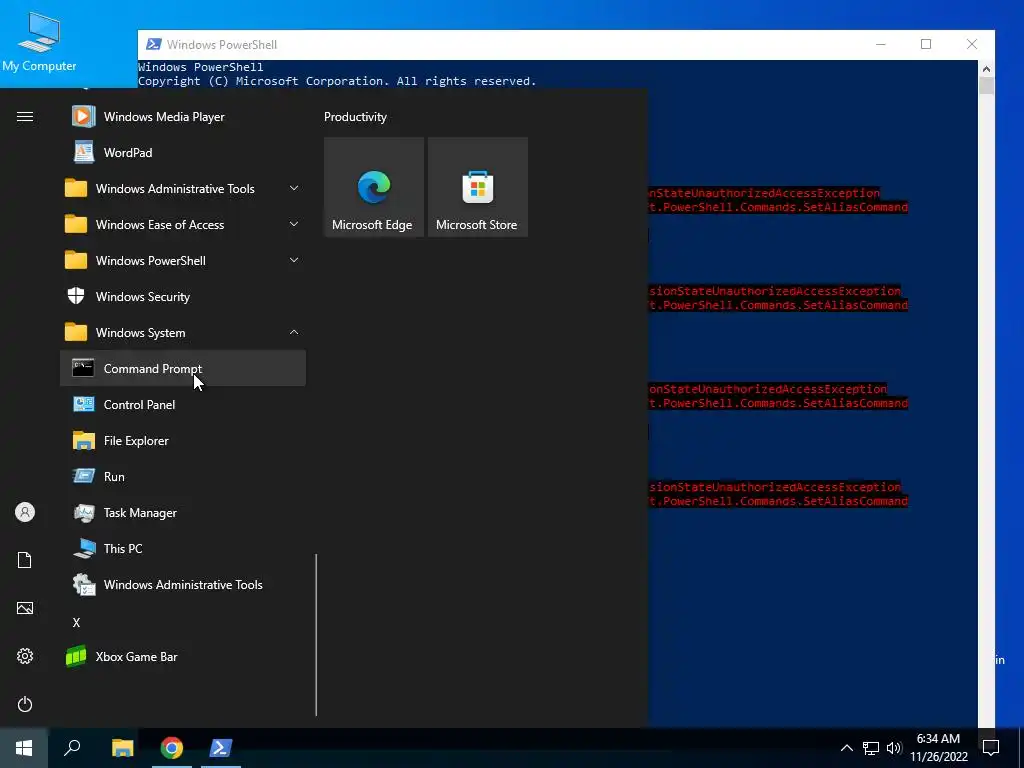
Task: Open Documents from the Start sidebar
Action: click(25, 560)
